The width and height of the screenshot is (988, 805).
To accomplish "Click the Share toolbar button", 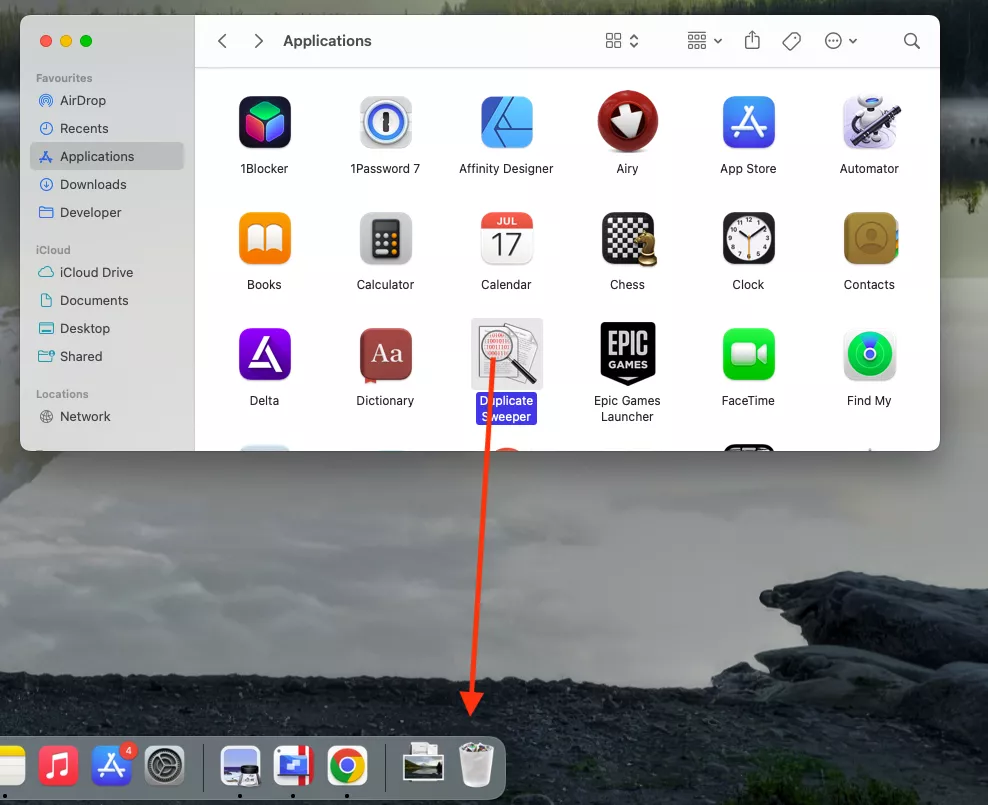I will click(x=753, y=41).
